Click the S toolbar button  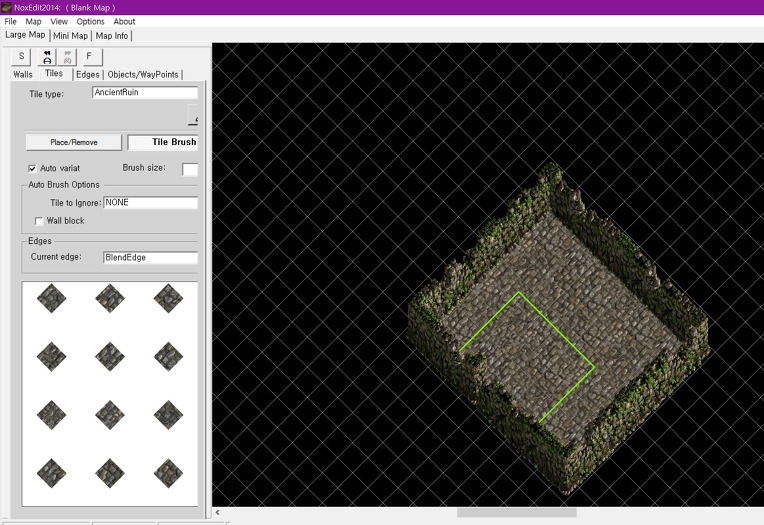coord(21,57)
